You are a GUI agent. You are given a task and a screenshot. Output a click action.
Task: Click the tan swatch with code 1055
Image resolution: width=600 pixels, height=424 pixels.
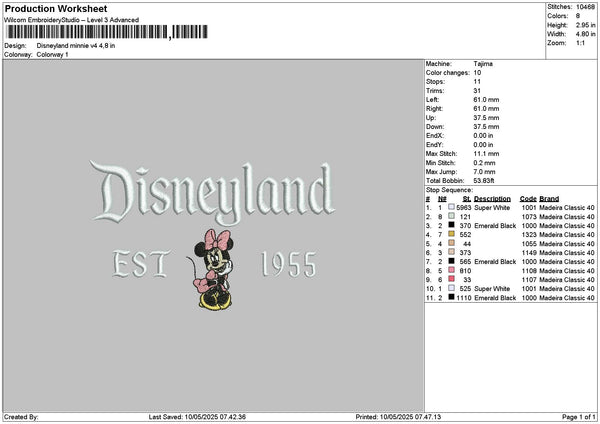(x=452, y=243)
